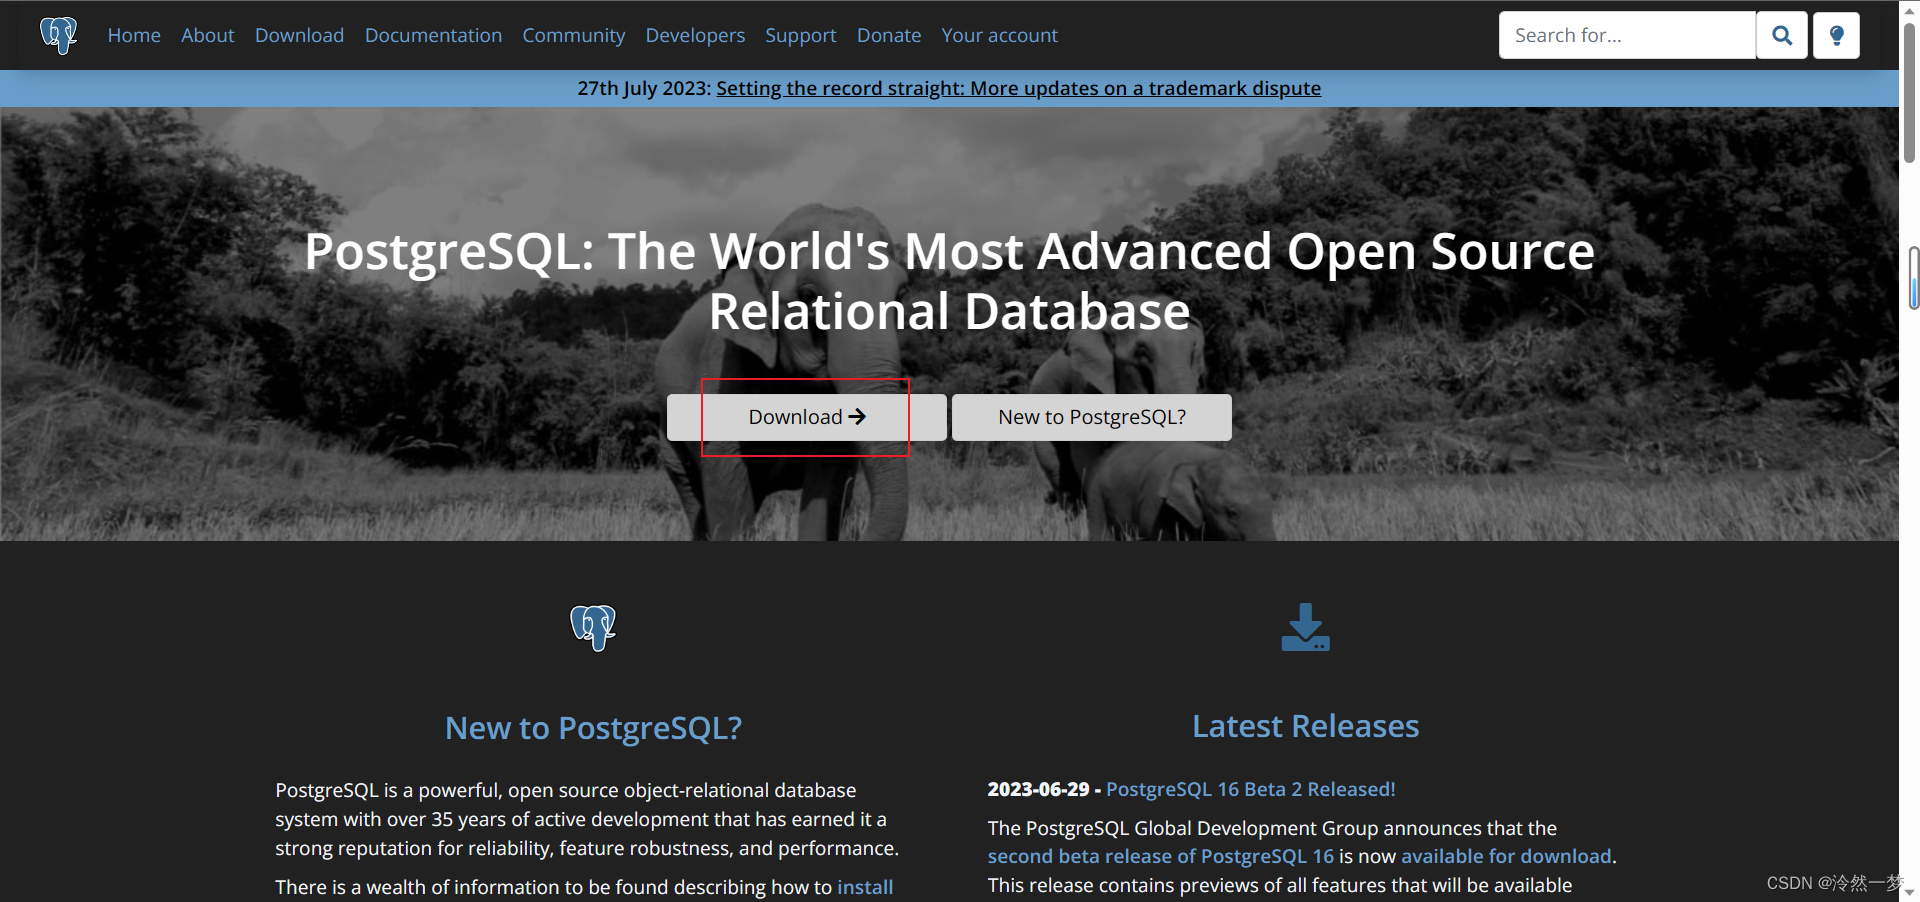The width and height of the screenshot is (1920, 902).
Task: Click the New to PostgreSQL? heading
Action: [593, 728]
